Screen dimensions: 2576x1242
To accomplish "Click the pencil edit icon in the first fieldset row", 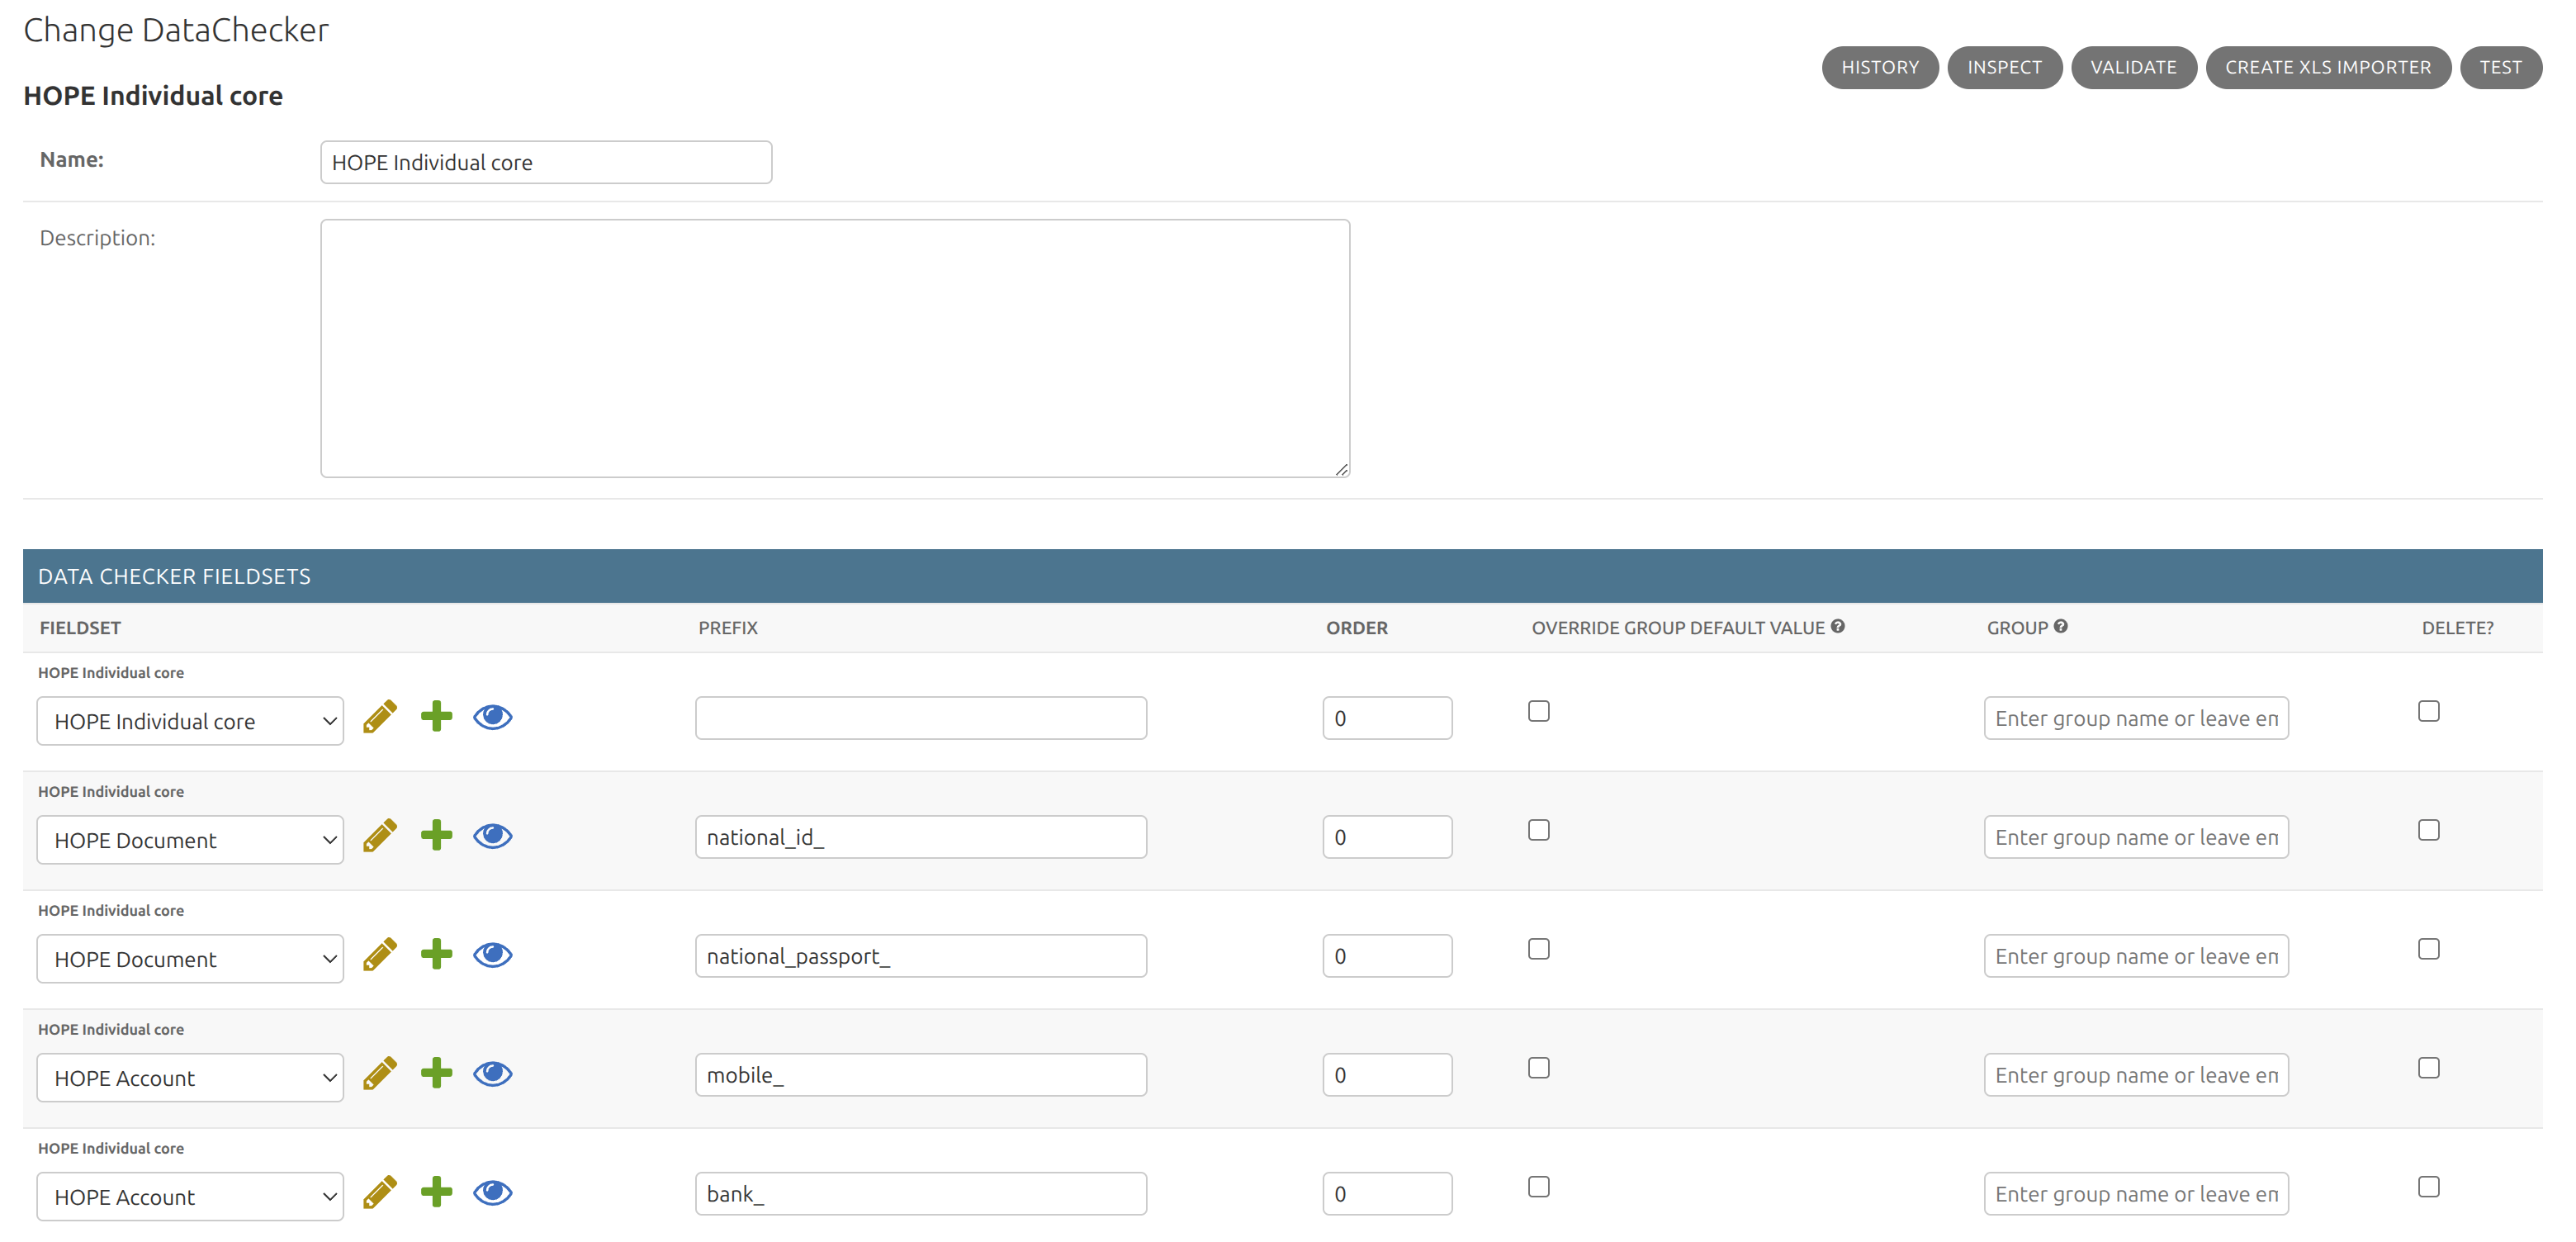I will pos(380,716).
